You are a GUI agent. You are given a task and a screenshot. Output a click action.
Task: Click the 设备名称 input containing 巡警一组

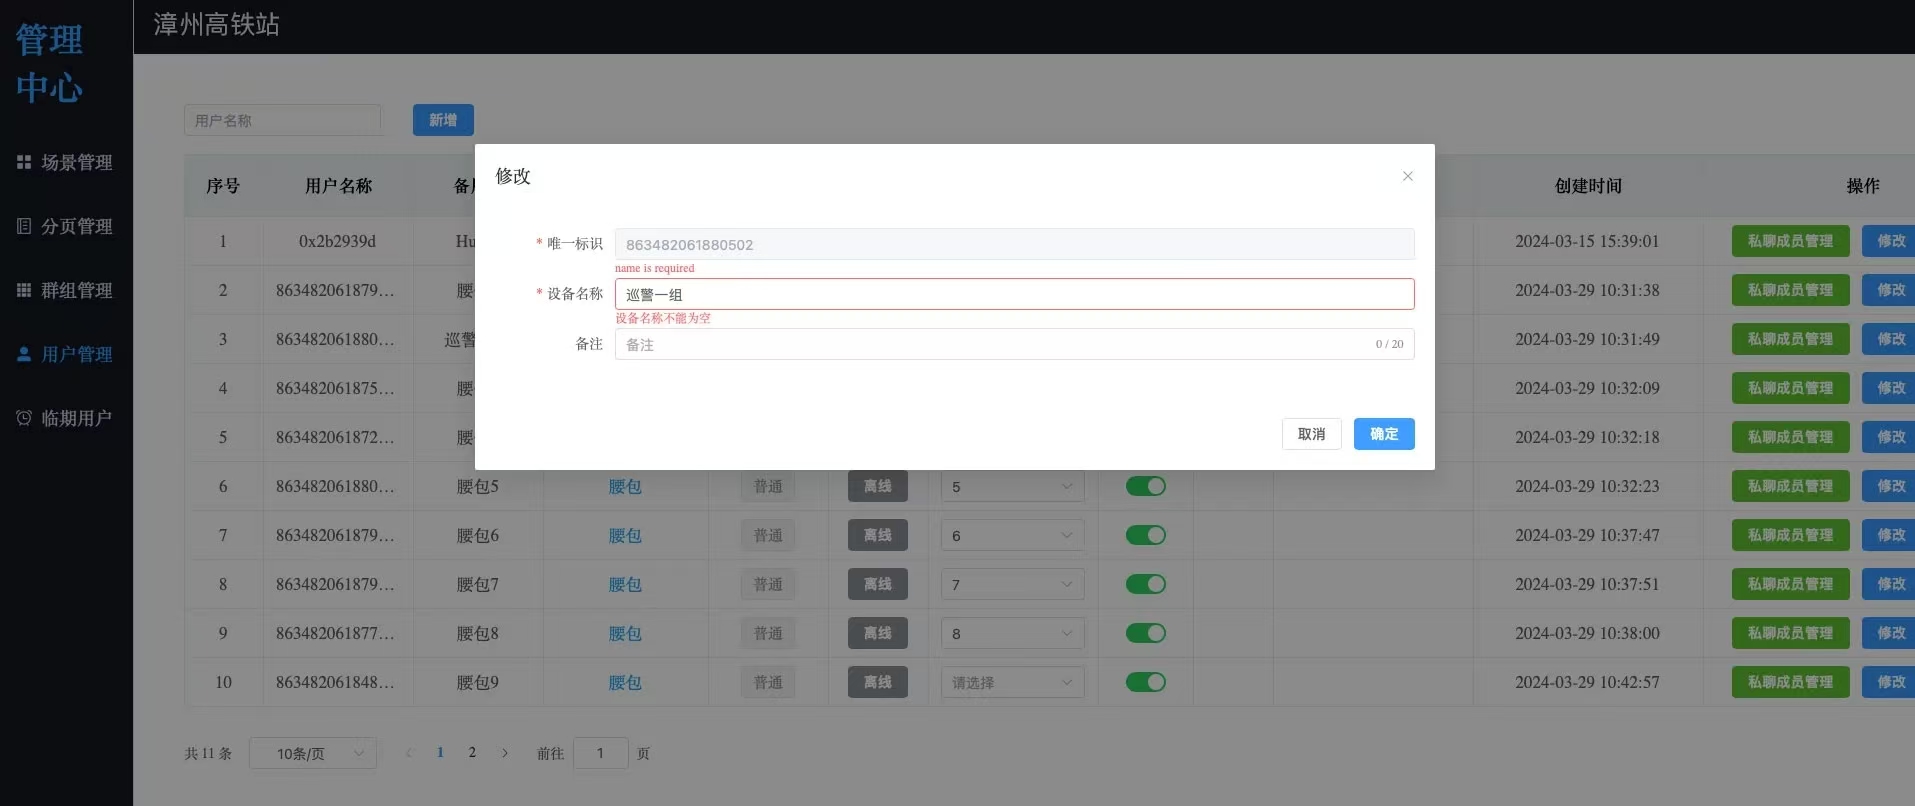[1014, 294]
